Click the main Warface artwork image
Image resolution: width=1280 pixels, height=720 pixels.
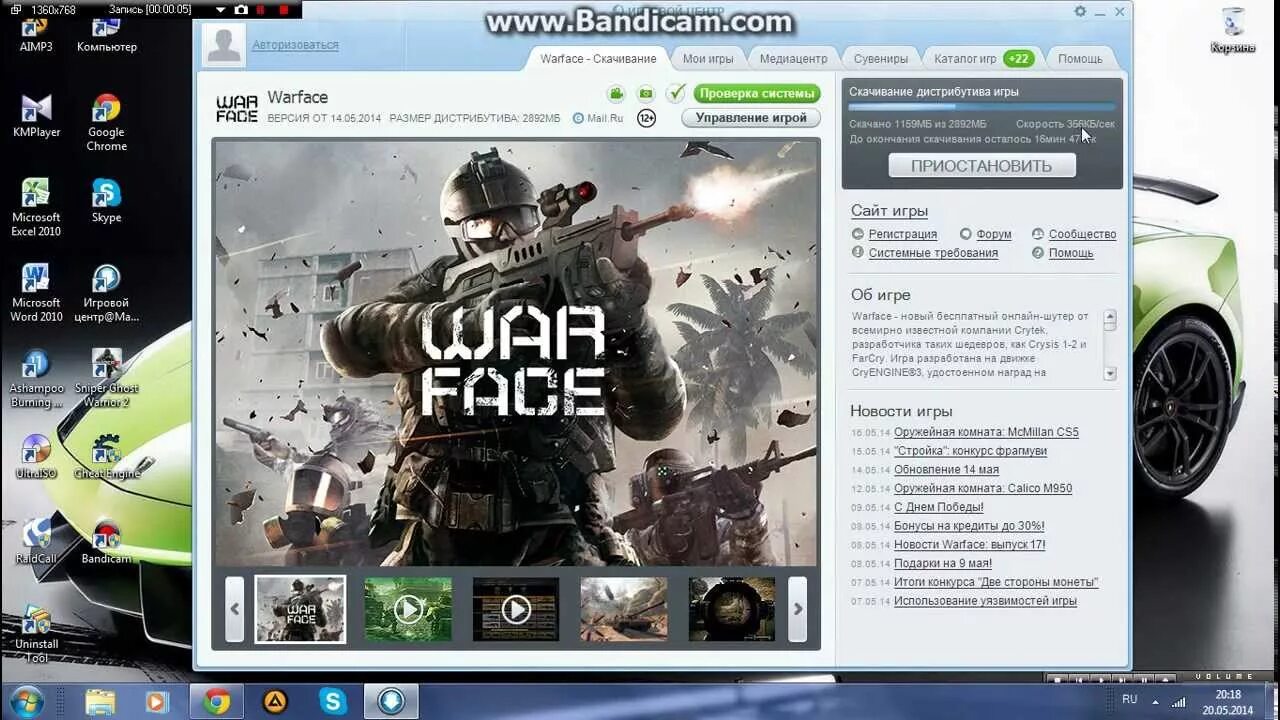[516, 352]
